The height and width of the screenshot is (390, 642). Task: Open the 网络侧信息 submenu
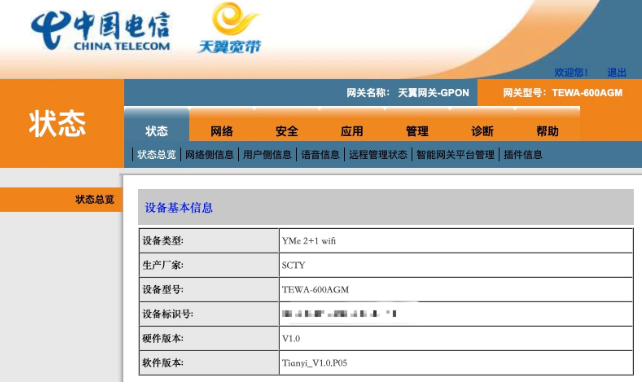pos(209,155)
